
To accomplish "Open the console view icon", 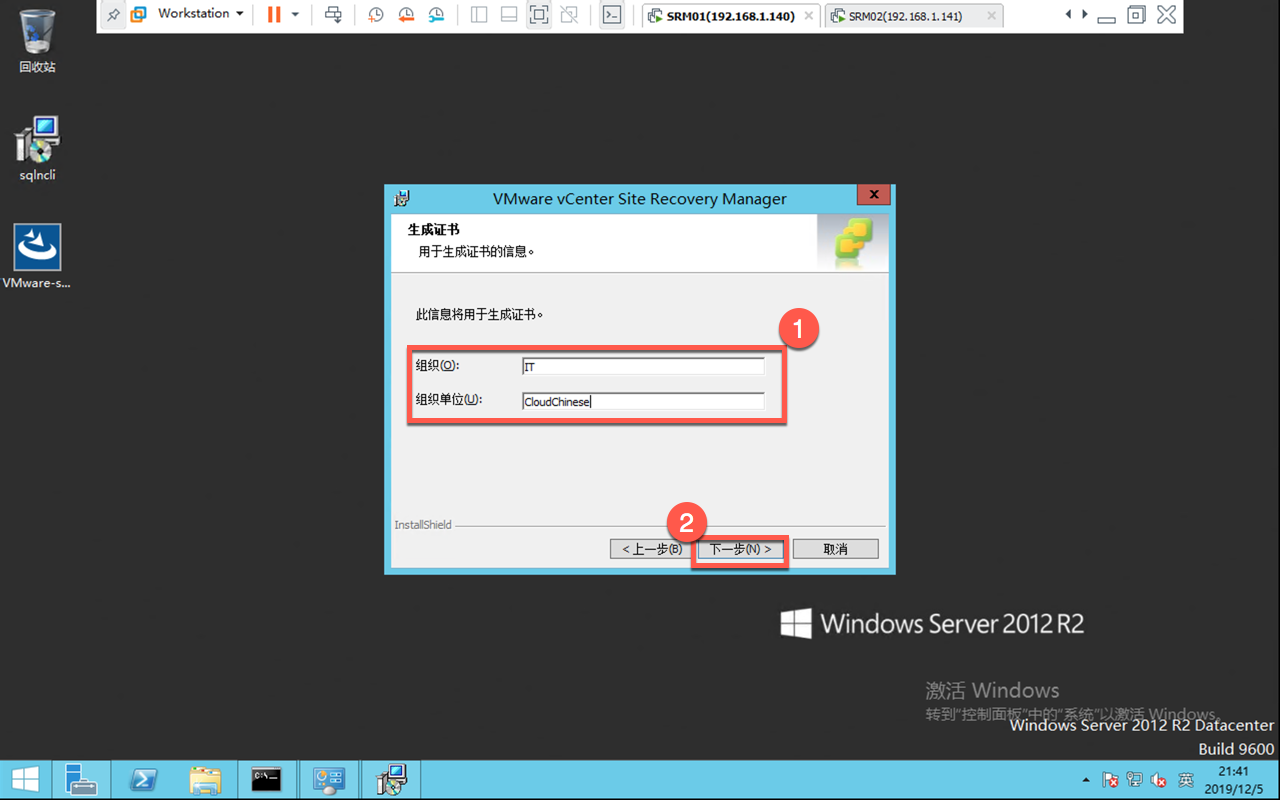I will pyautogui.click(x=612, y=15).
